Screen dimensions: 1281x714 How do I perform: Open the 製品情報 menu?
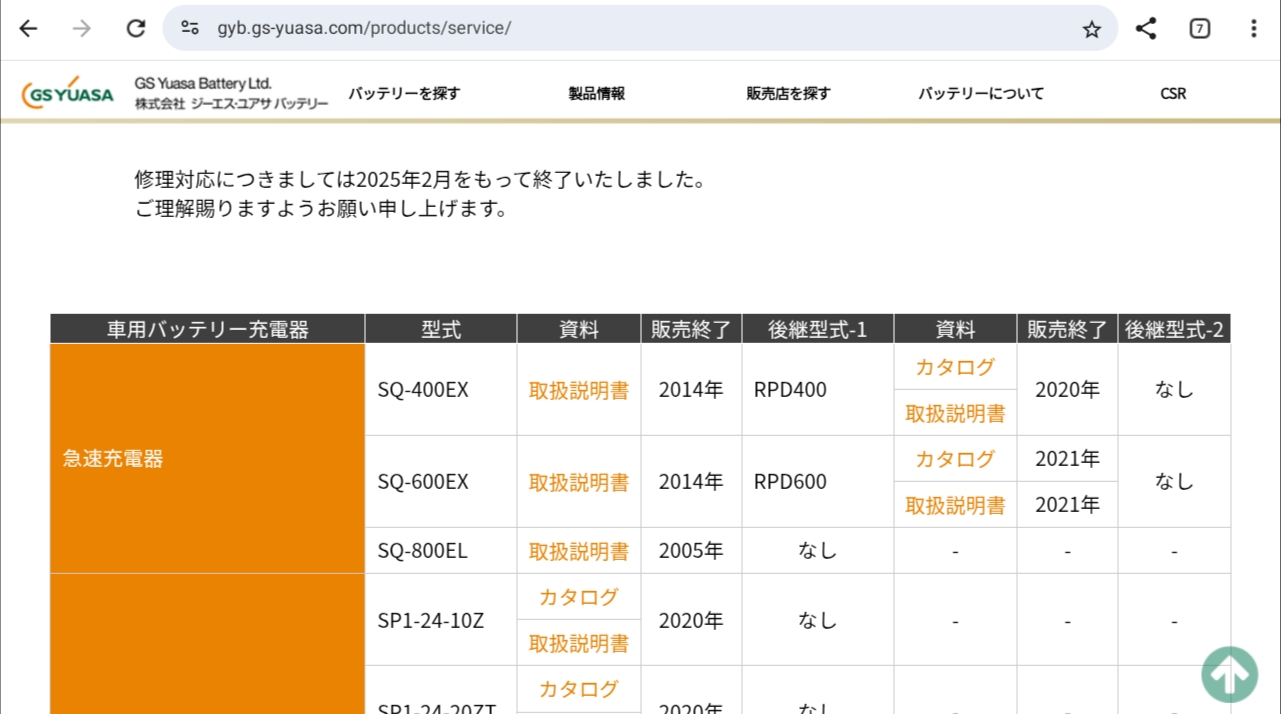[x=597, y=93]
